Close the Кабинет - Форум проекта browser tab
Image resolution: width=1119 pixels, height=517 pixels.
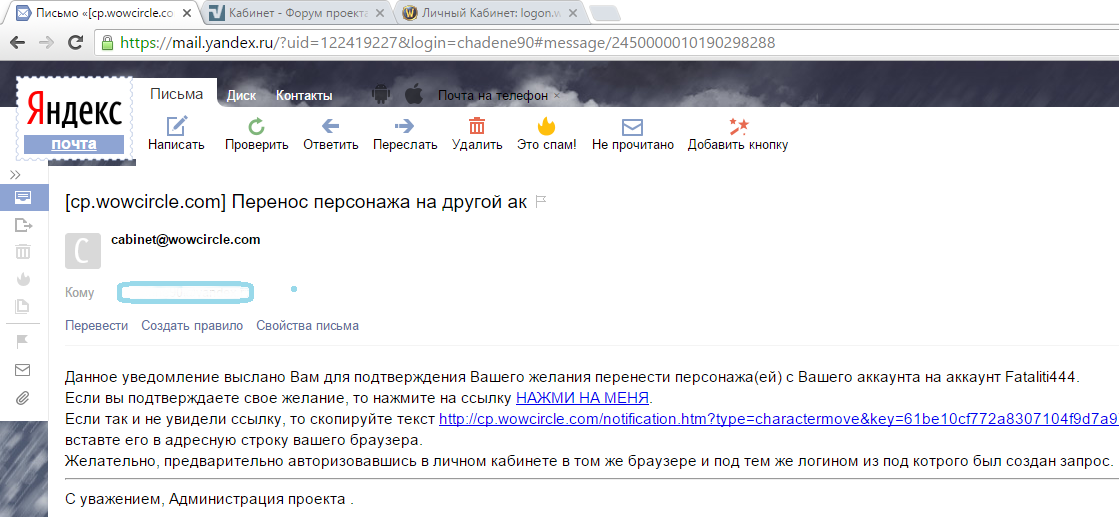pos(380,13)
